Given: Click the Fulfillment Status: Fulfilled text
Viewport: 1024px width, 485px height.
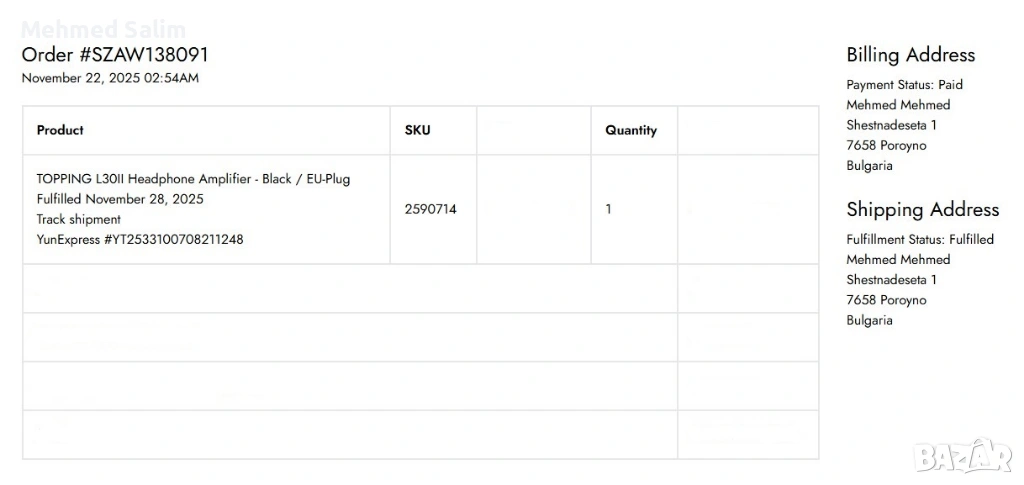Looking at the screenshot, I should (920, 239).
